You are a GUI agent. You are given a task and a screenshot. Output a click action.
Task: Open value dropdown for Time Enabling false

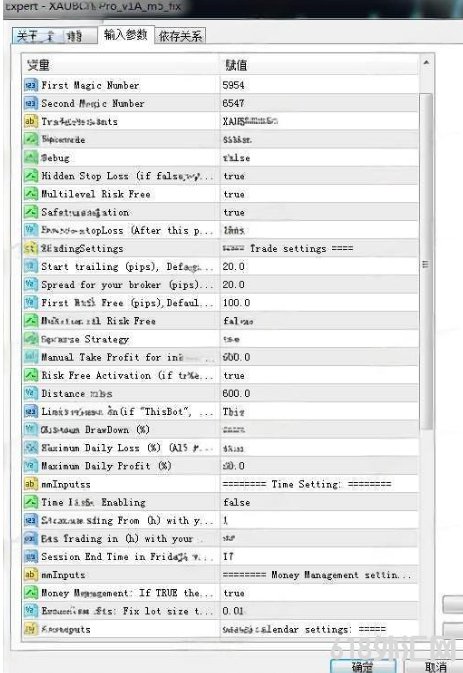click(319, 502)
